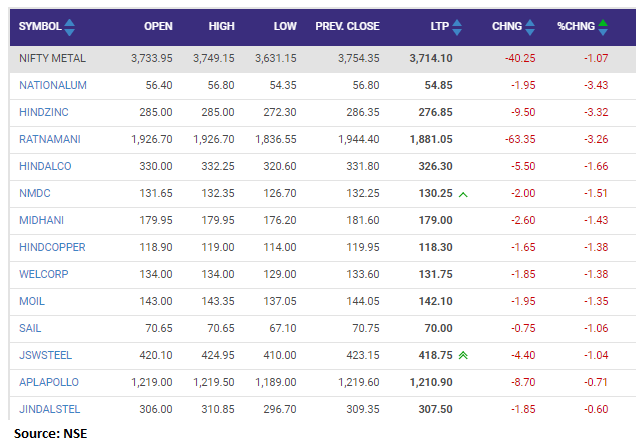Select HINDALCO prev close 331.80
The width and height of the screenshot is (636, 446).
(363, 166)
